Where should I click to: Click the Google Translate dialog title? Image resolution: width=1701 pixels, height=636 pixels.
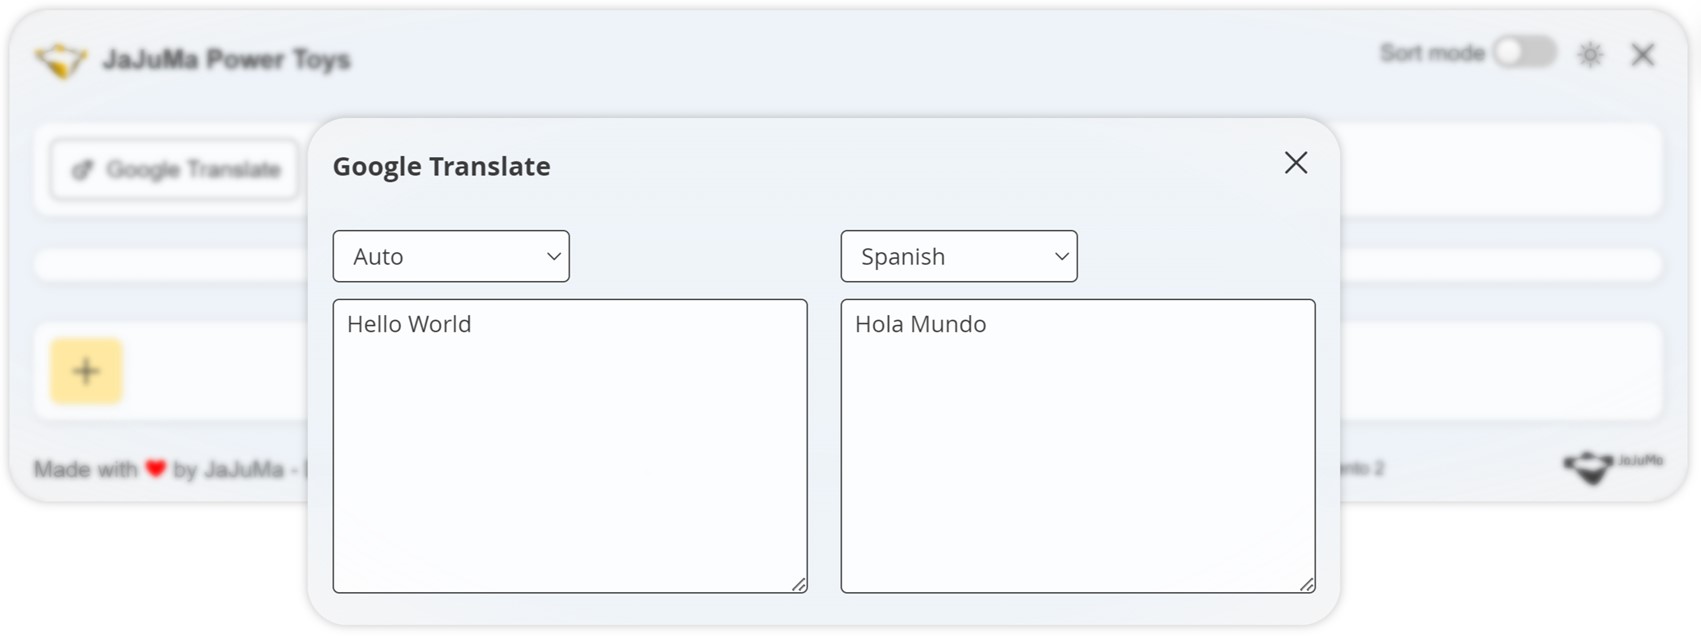pos(441,166)
